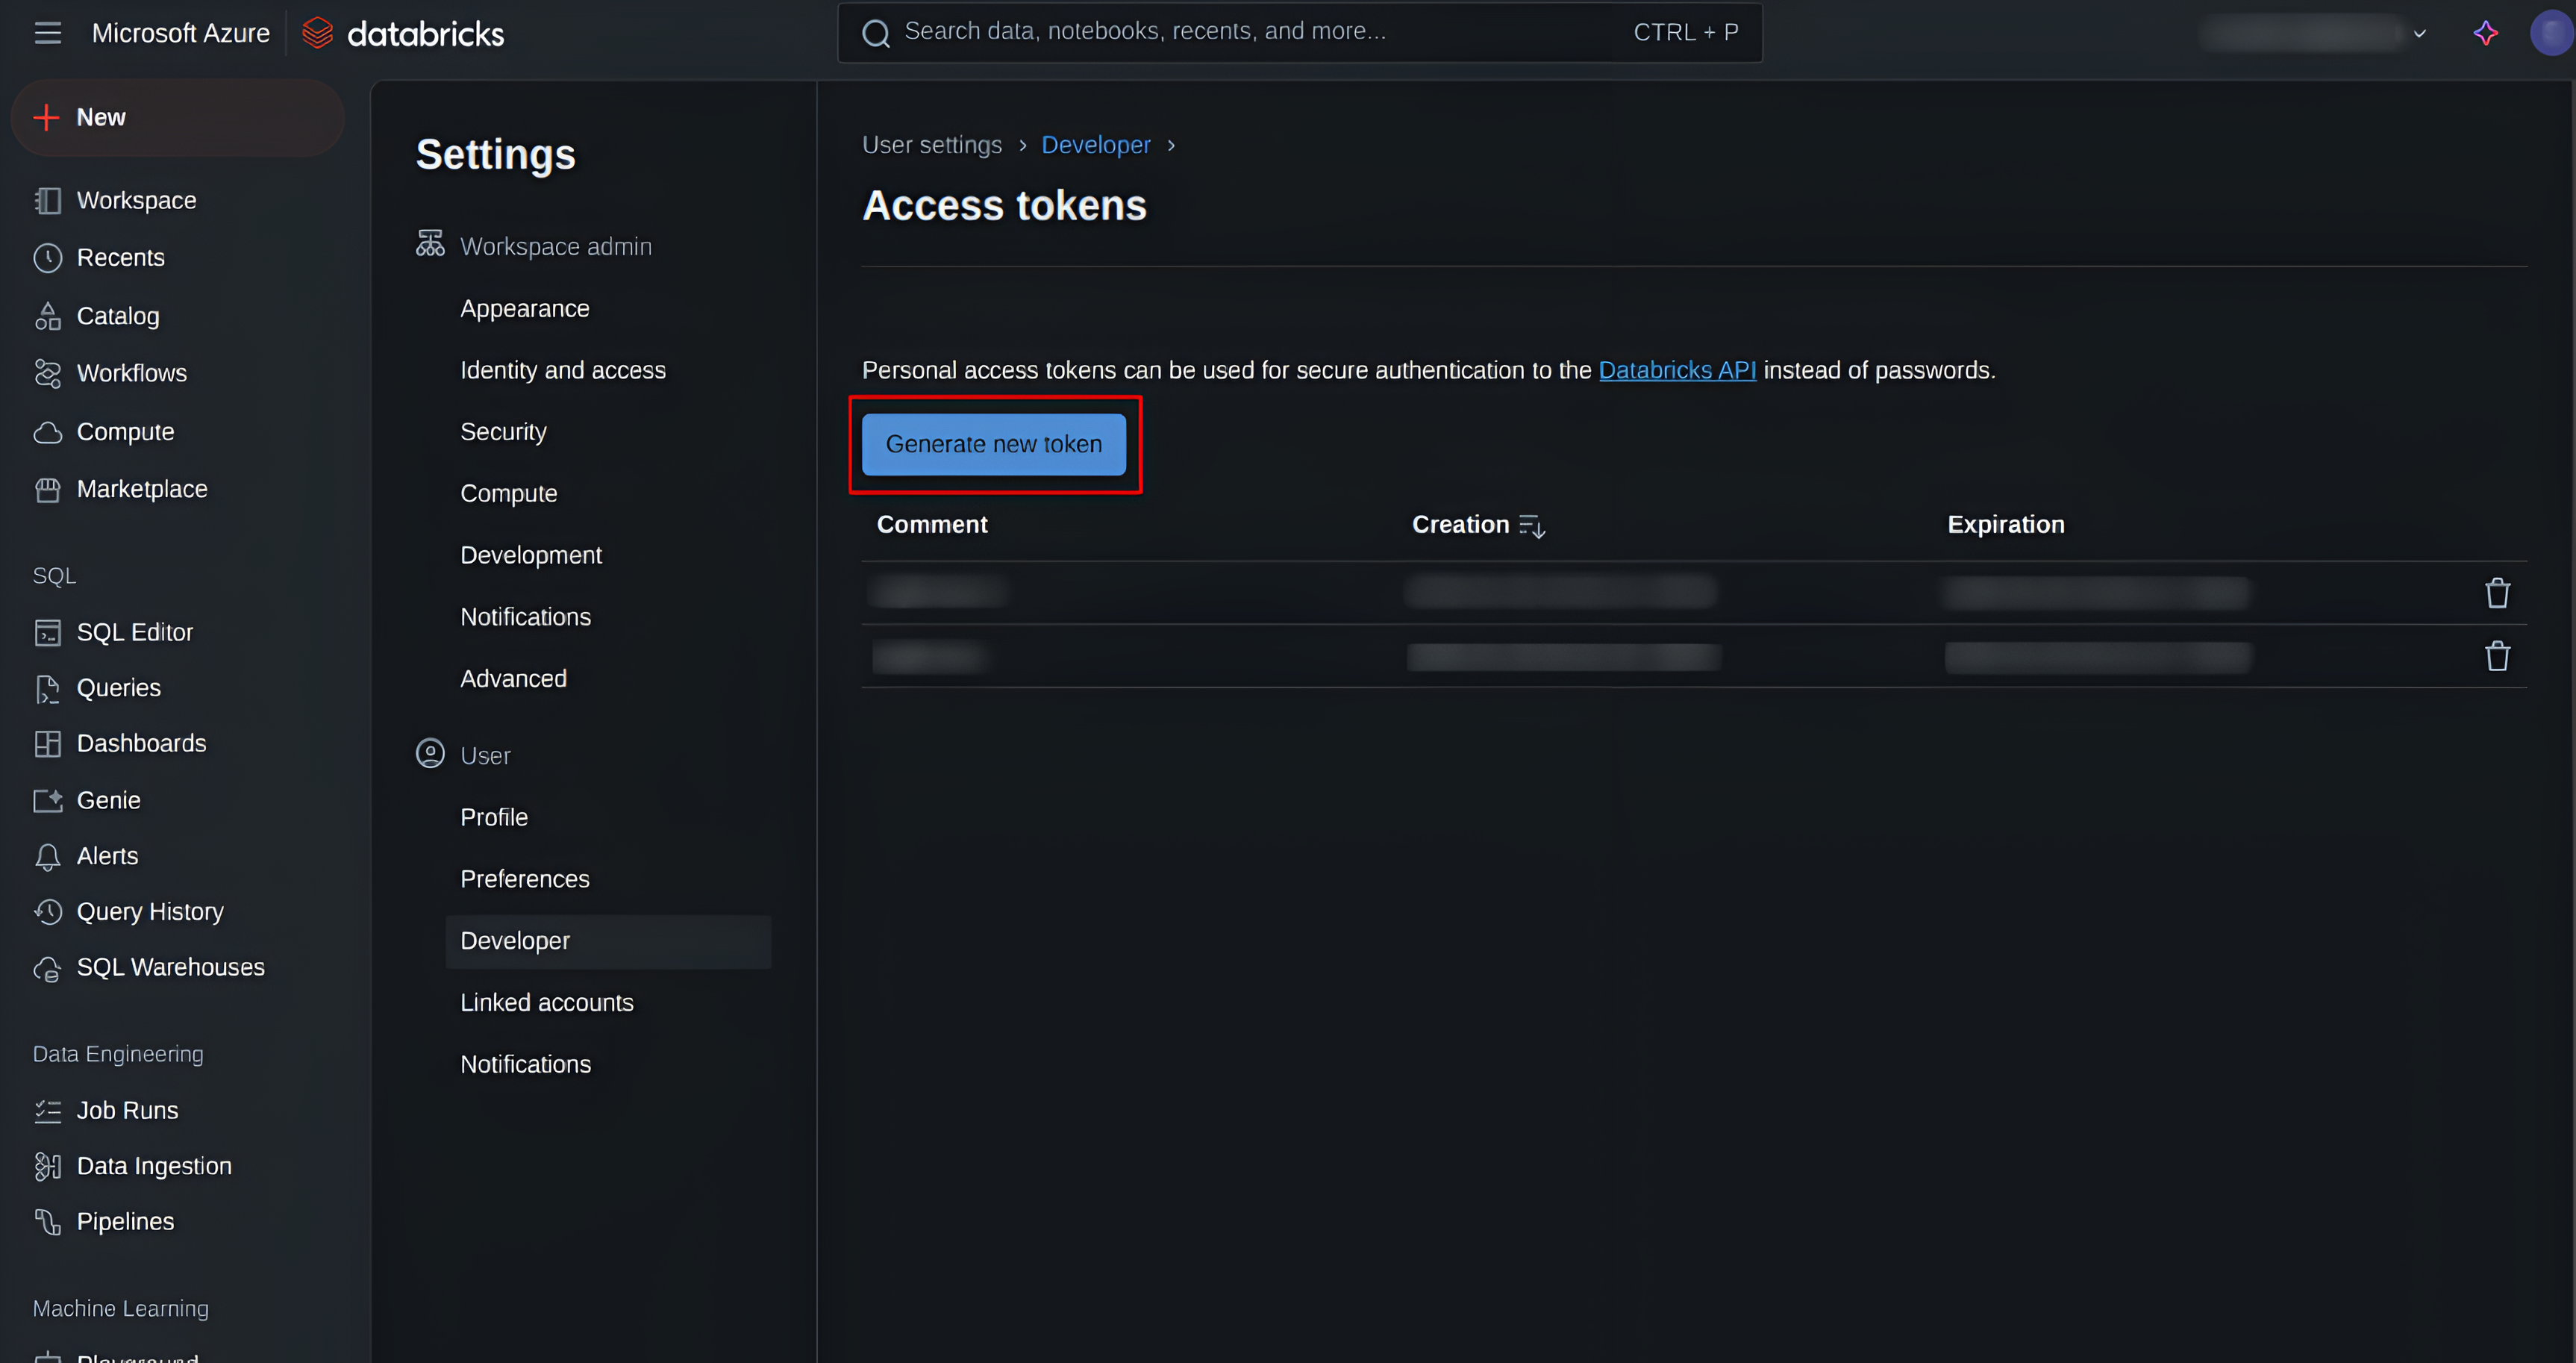Click the SQL Editor icon
Screen dimensions: 2576x1363
click(x=47, y=632)
